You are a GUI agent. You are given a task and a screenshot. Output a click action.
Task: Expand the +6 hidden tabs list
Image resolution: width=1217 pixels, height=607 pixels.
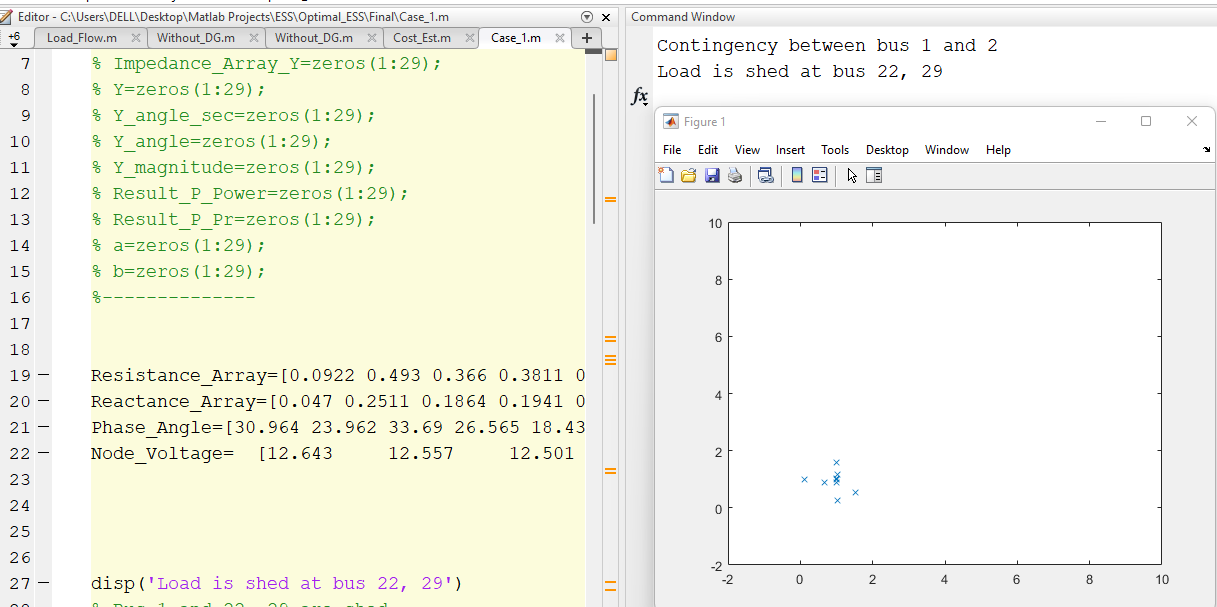12,36
